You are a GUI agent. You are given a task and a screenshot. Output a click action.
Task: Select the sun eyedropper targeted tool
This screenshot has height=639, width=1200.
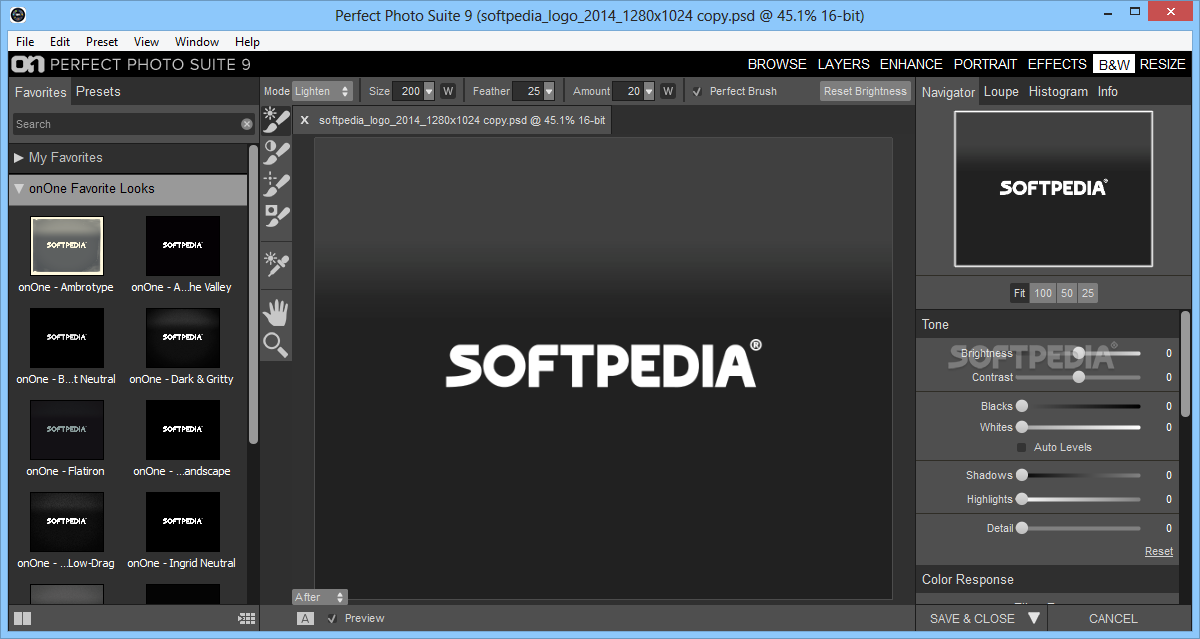[x=276, y=263]
